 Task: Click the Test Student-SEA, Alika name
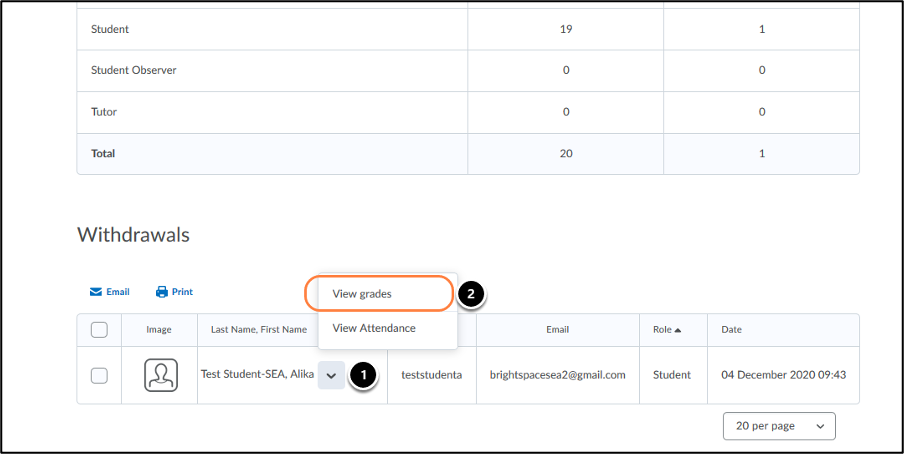(257, 374)
